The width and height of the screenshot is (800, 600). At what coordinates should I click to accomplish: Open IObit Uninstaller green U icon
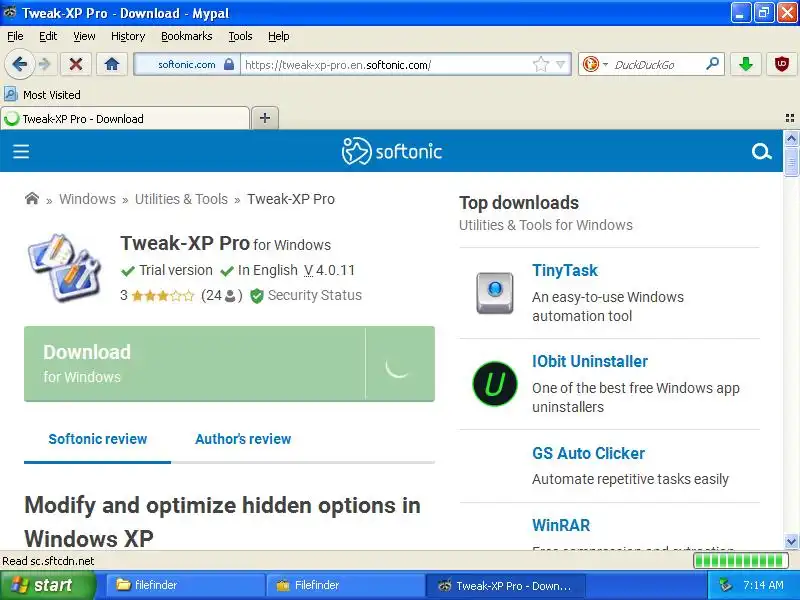point(494,384)
